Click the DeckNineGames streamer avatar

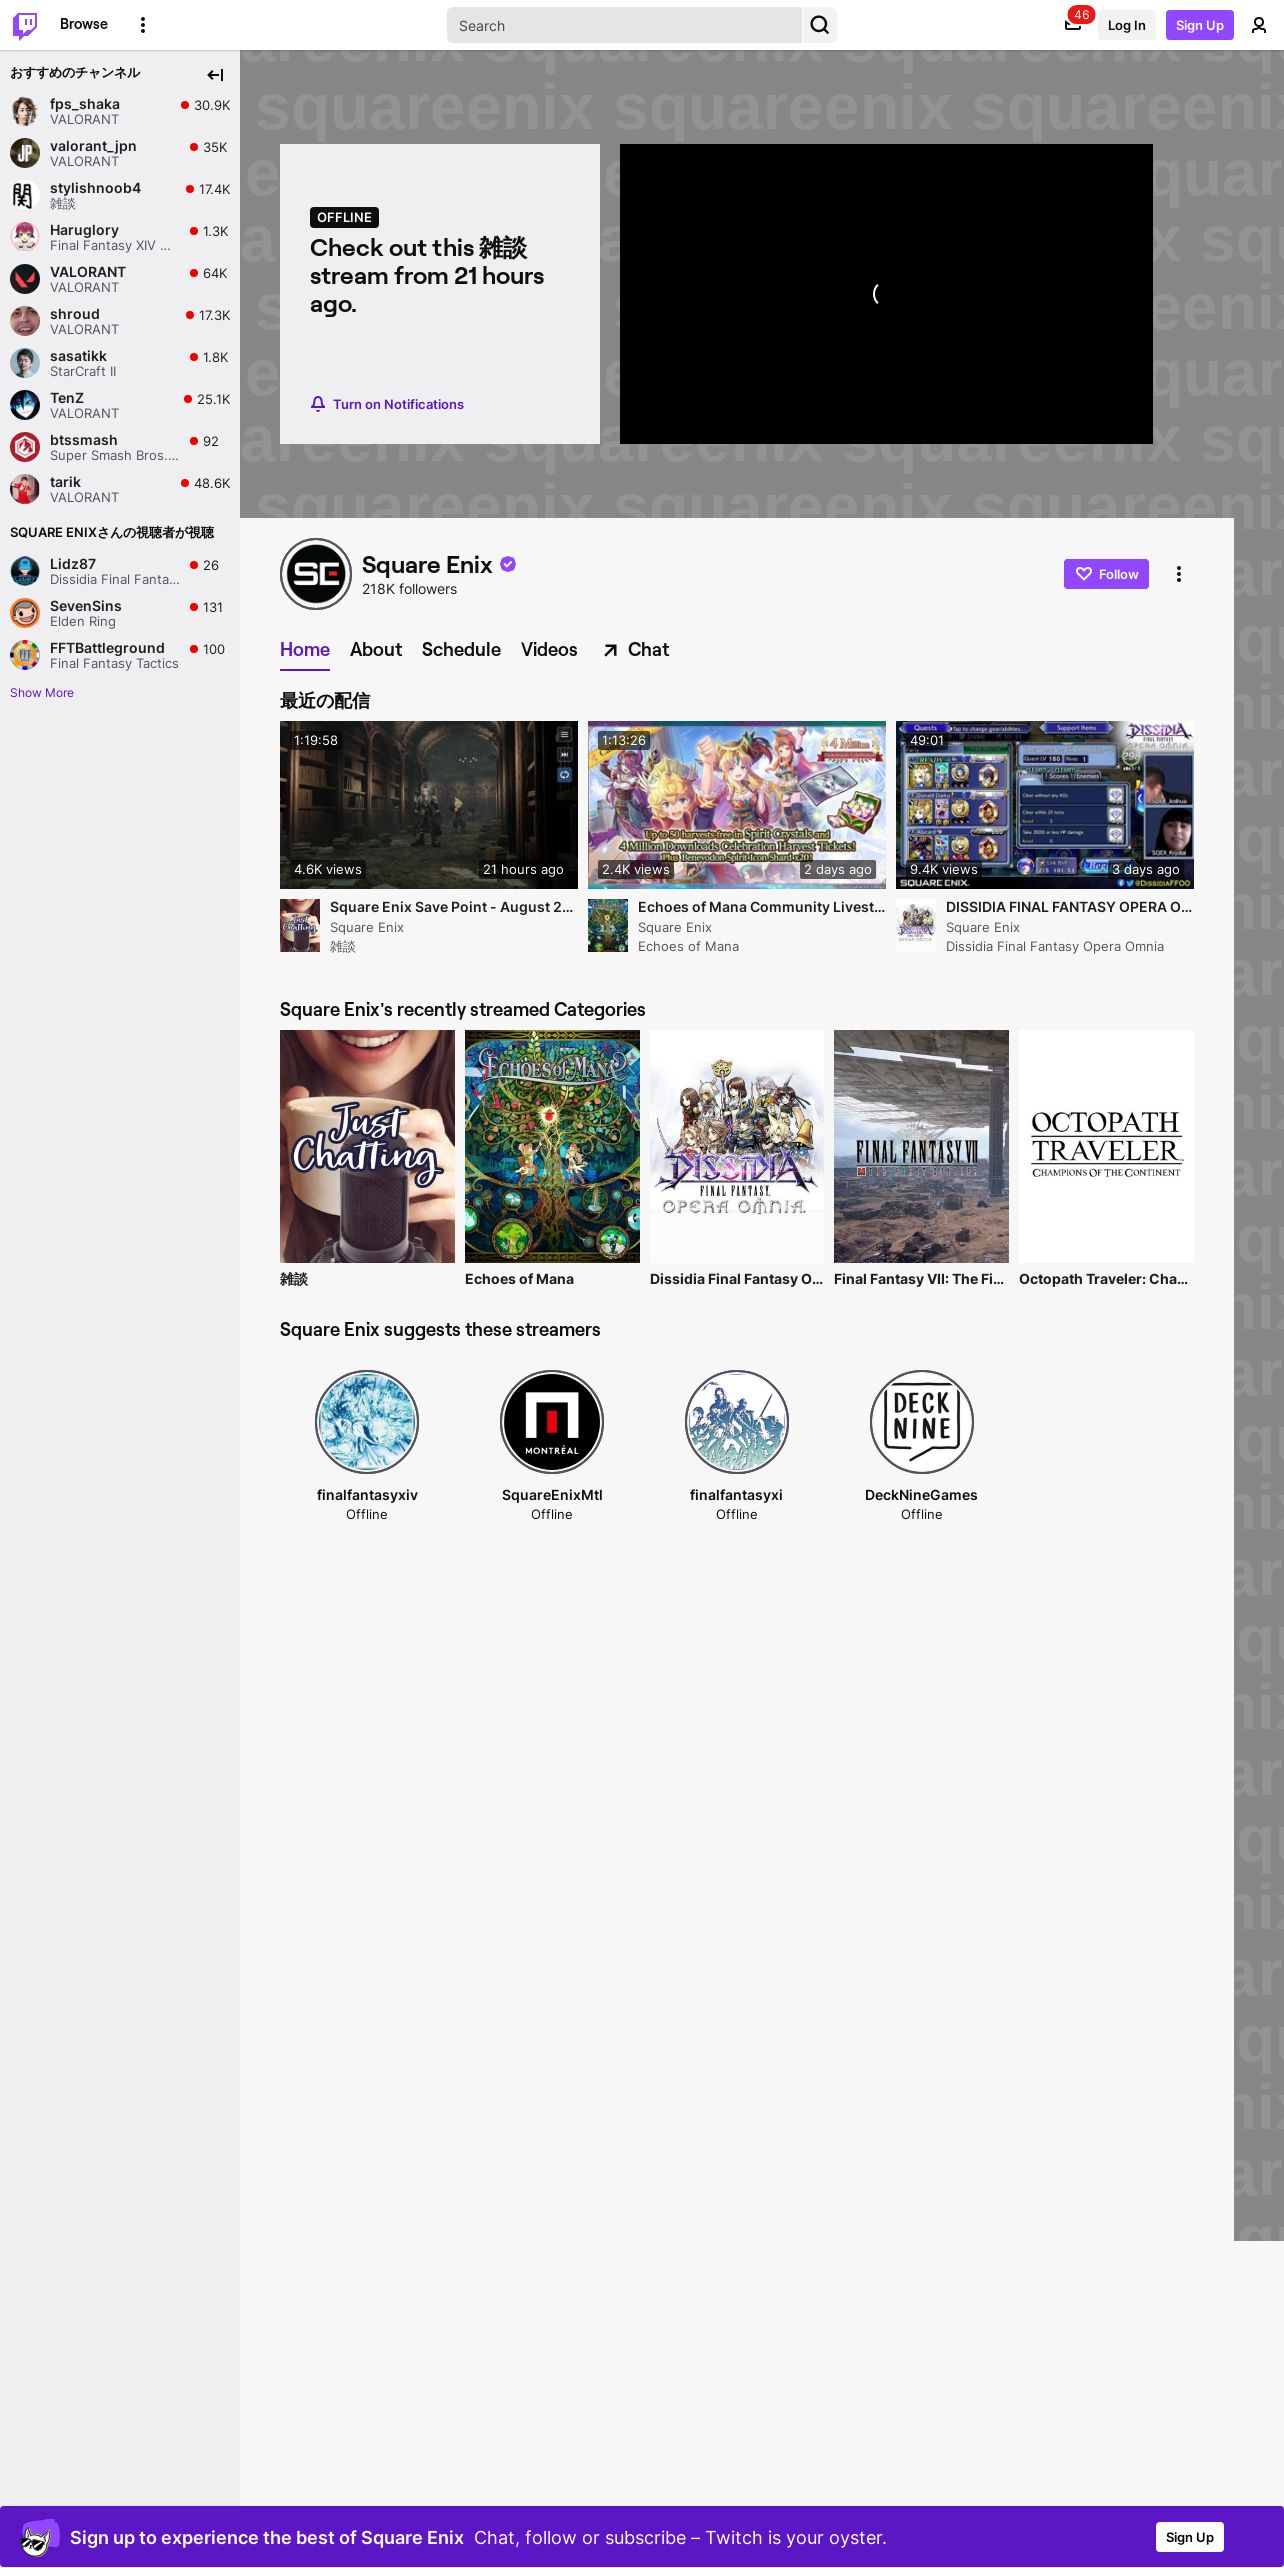(x=922, y=1422)
